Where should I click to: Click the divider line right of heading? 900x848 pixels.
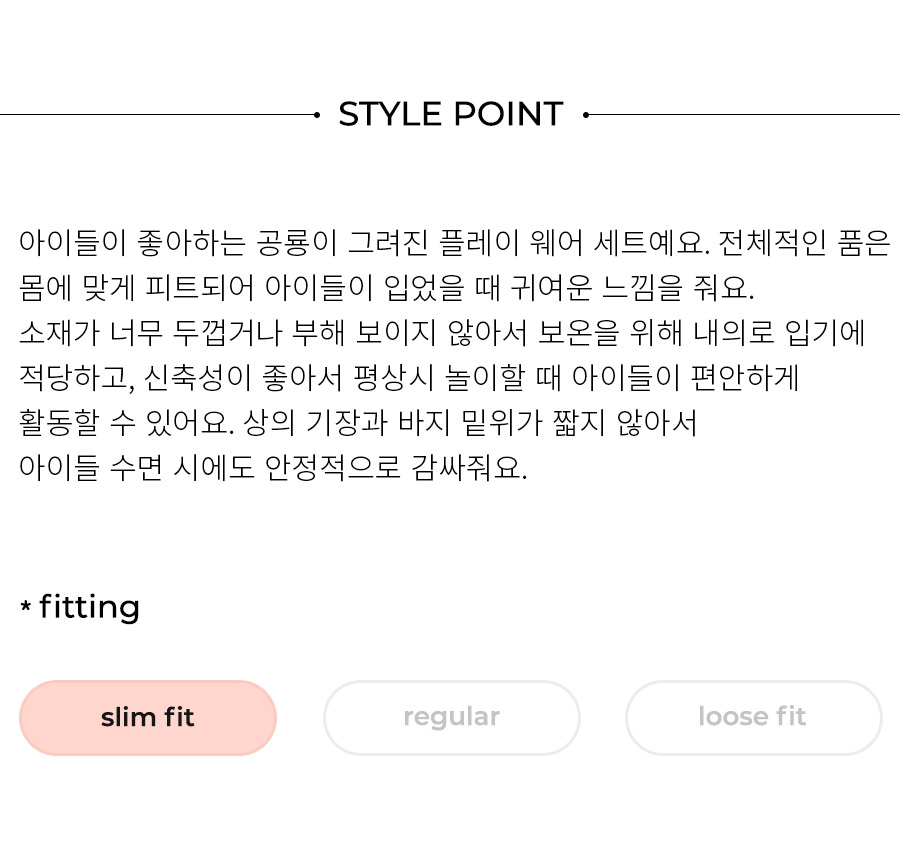click(x=744, y=115)
